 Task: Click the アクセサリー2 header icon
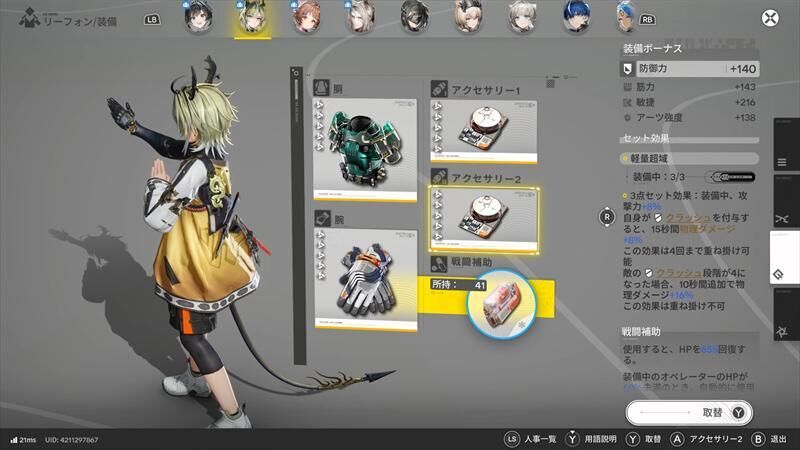point(439,177)
